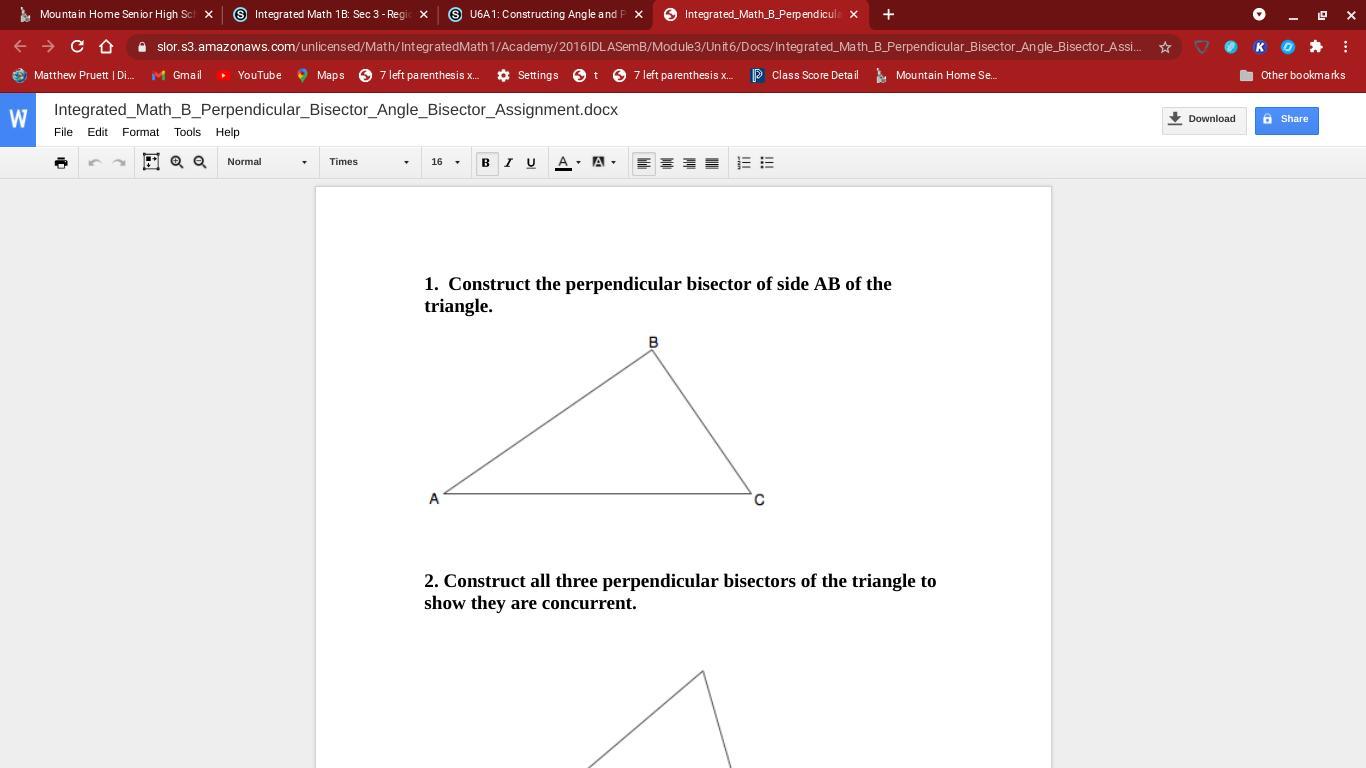Toggle underline formatting

click(531, 163)
